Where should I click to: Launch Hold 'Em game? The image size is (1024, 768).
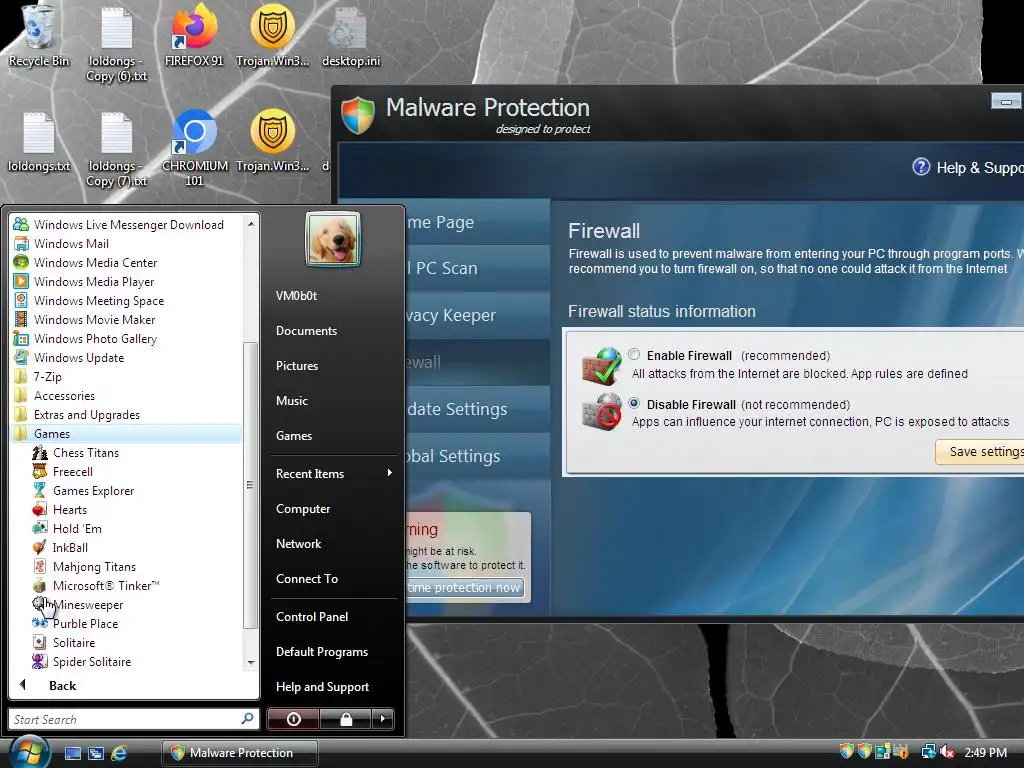[x=77, y=528]
